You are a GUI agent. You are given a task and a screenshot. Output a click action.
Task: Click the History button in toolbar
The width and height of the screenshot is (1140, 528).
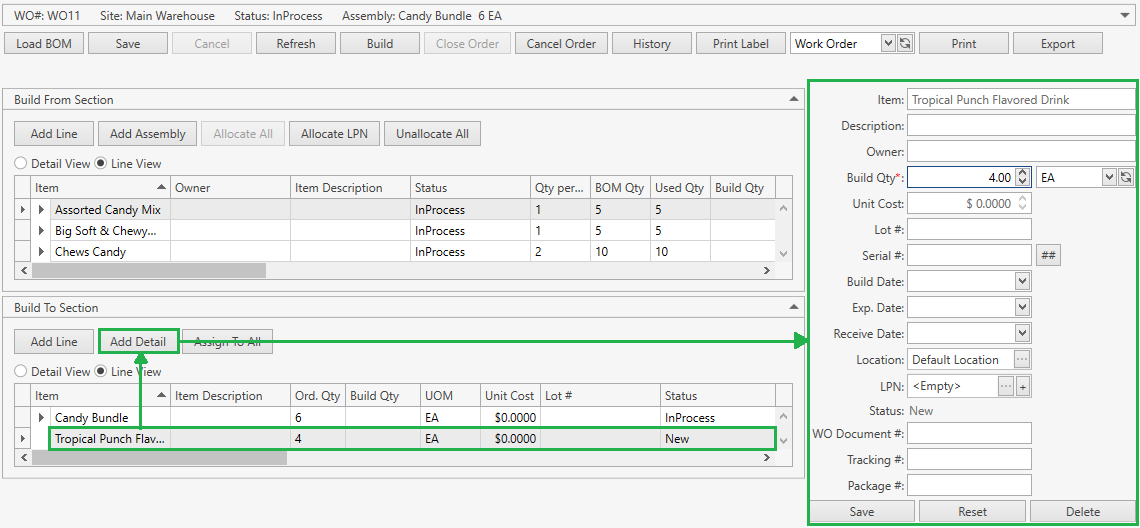651,43
